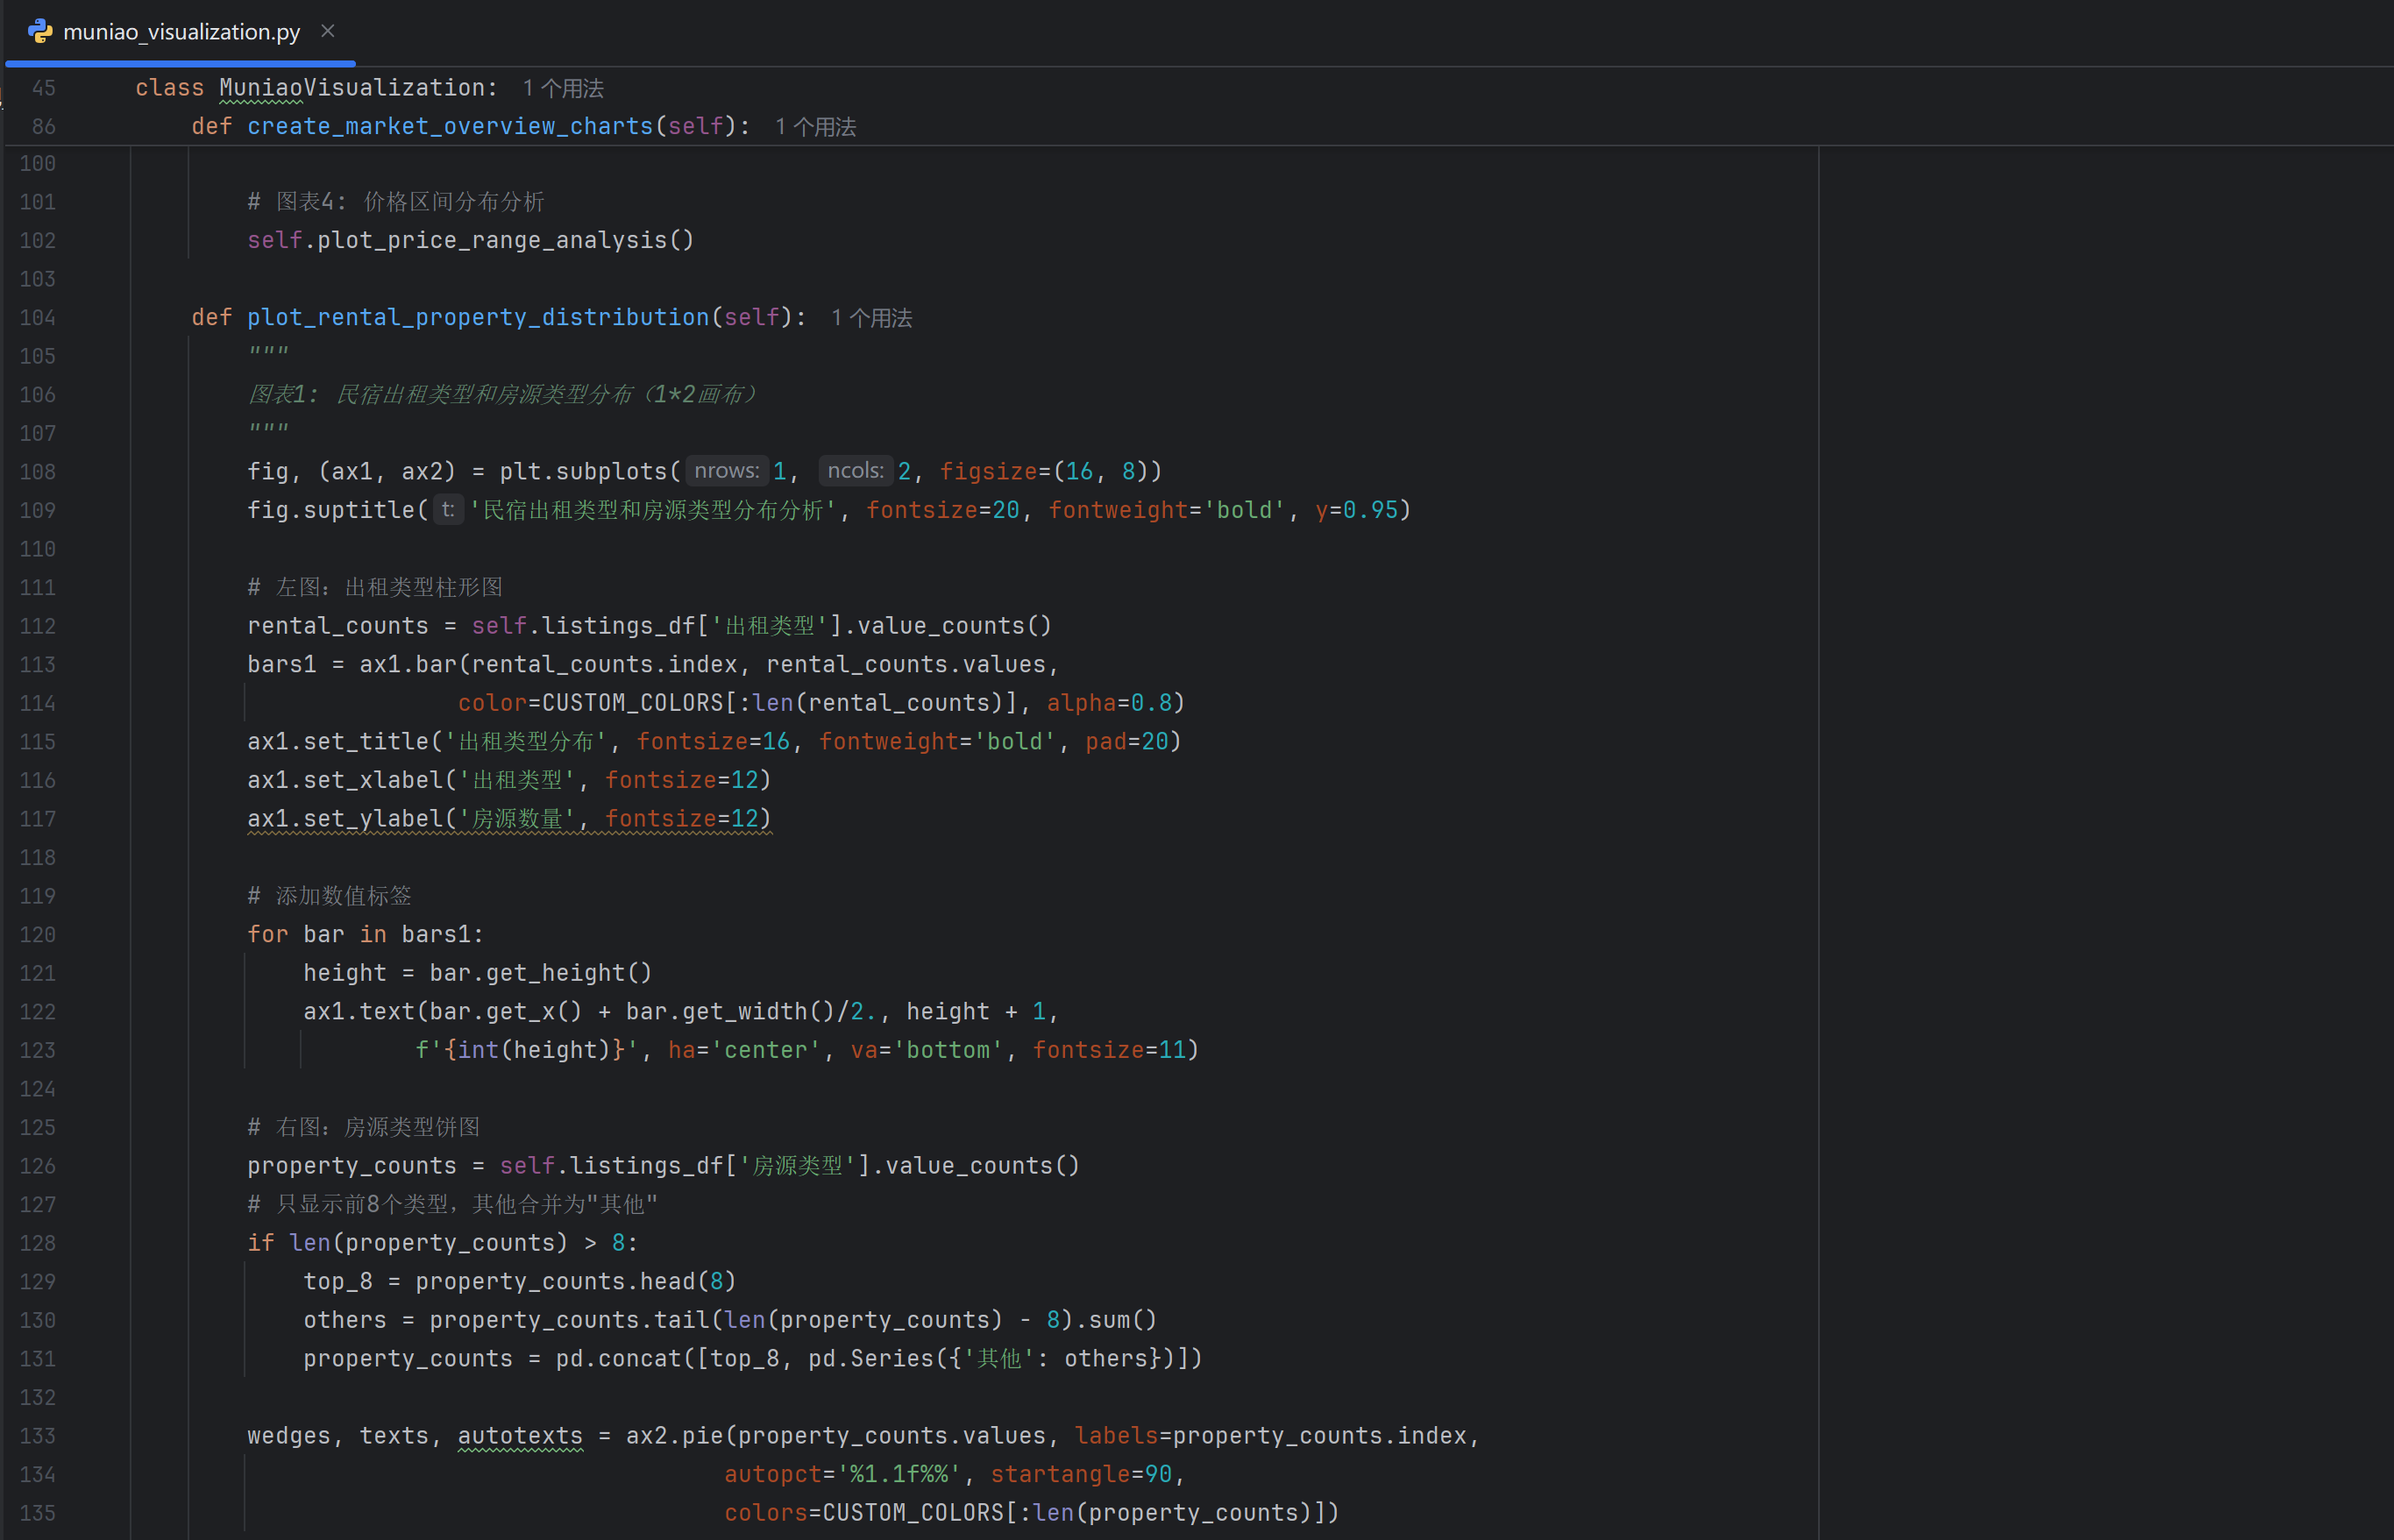Open usages hint beside plot_rental_property_distribution

click(871, 318)
